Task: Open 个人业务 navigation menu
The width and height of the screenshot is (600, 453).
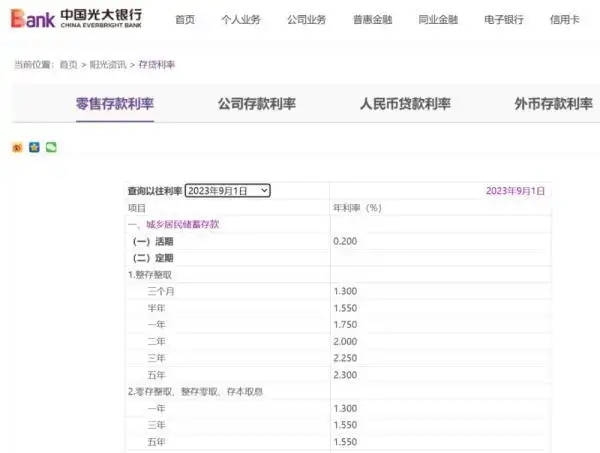Action: point(241,19)
